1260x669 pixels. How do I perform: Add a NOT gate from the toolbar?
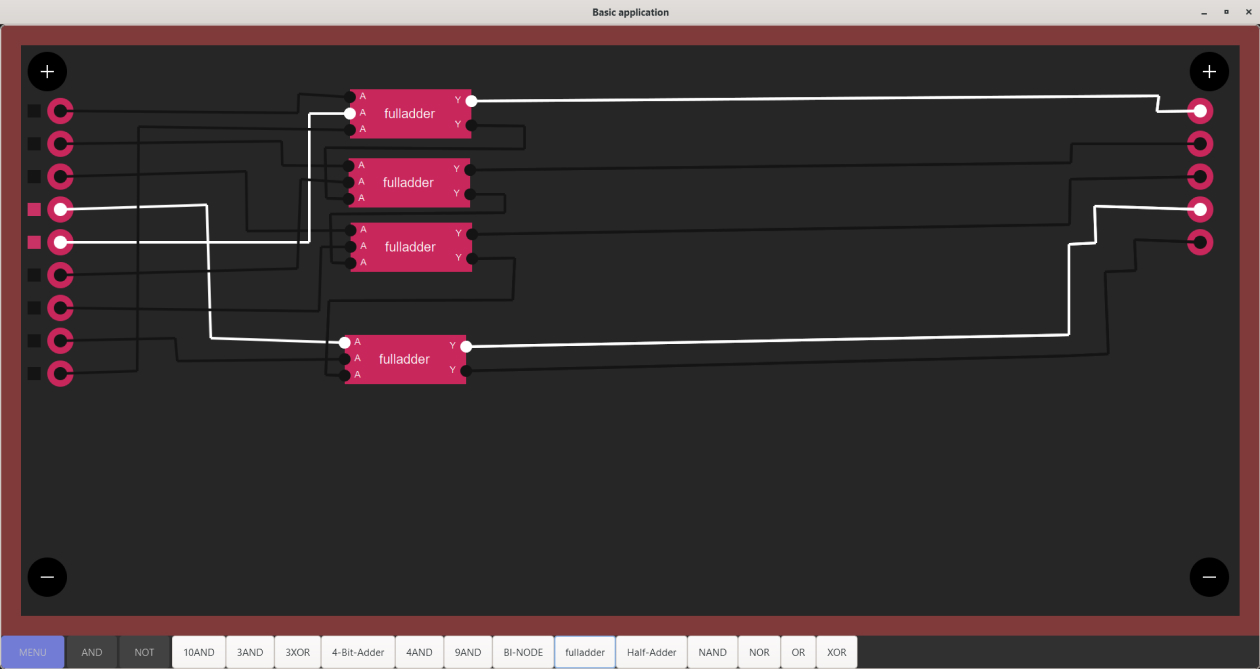pos(145,652)
